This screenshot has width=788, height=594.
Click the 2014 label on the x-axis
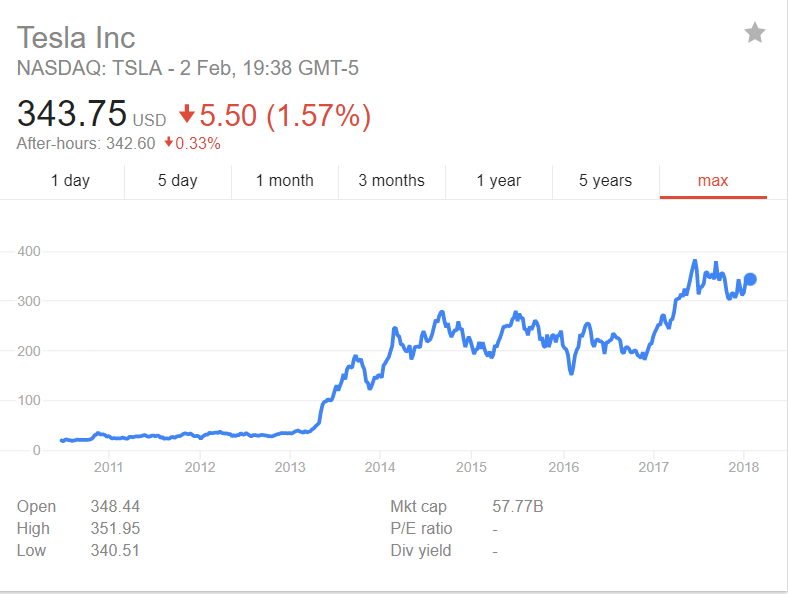(x=380, y=467)
